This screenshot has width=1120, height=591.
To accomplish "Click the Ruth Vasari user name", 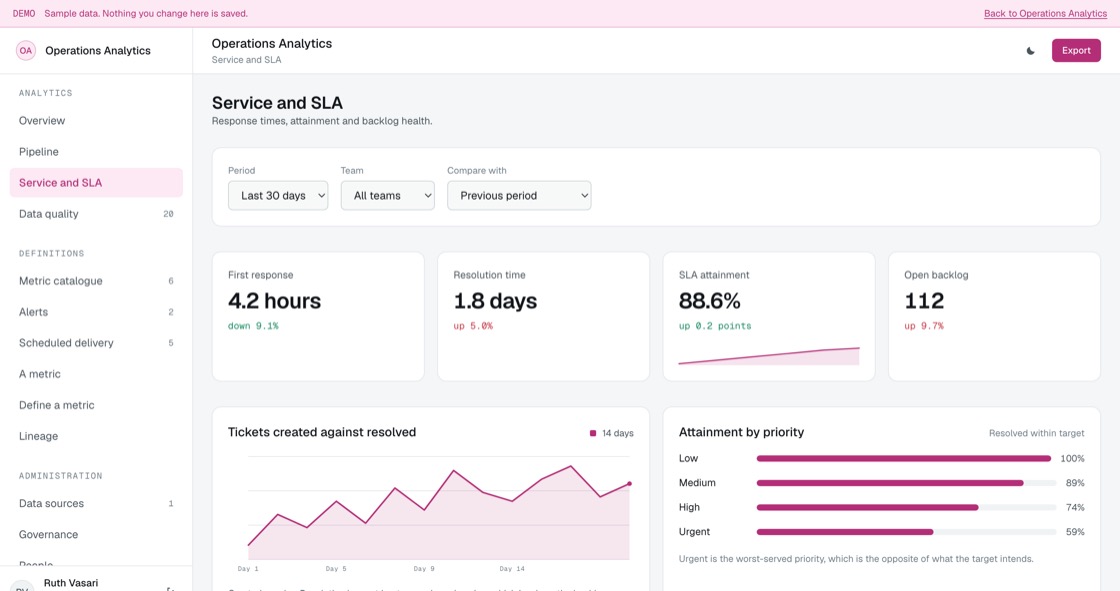I will [x=71, y=583].
